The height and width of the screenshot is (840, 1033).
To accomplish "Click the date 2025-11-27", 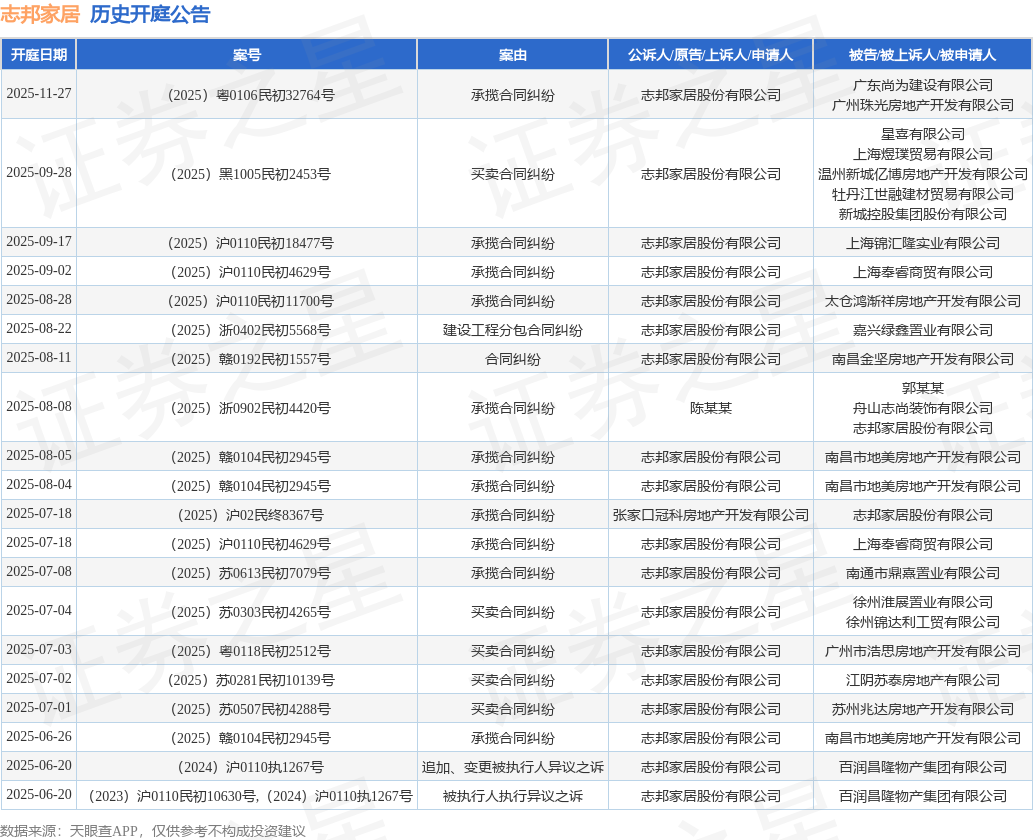I will (x=39, y=94).
